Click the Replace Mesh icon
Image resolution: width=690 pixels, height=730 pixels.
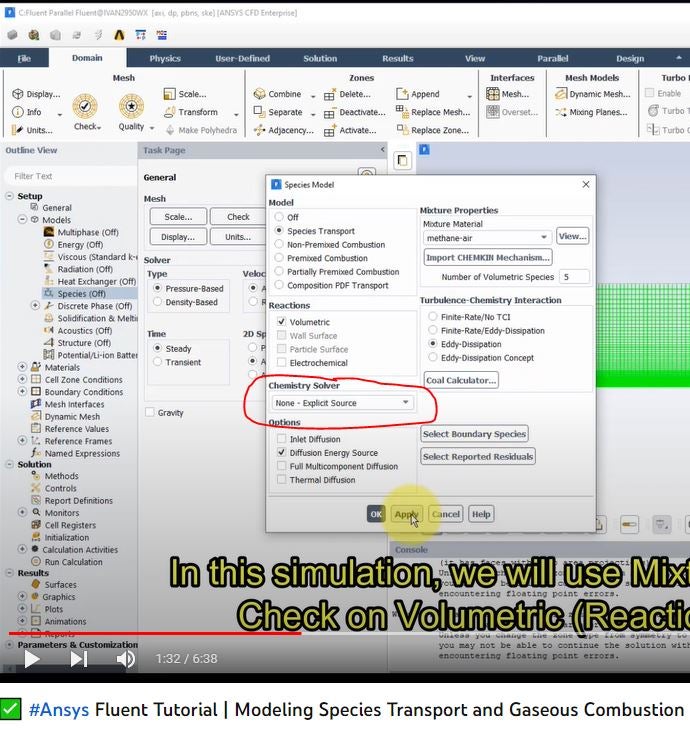tap(401, 111)
